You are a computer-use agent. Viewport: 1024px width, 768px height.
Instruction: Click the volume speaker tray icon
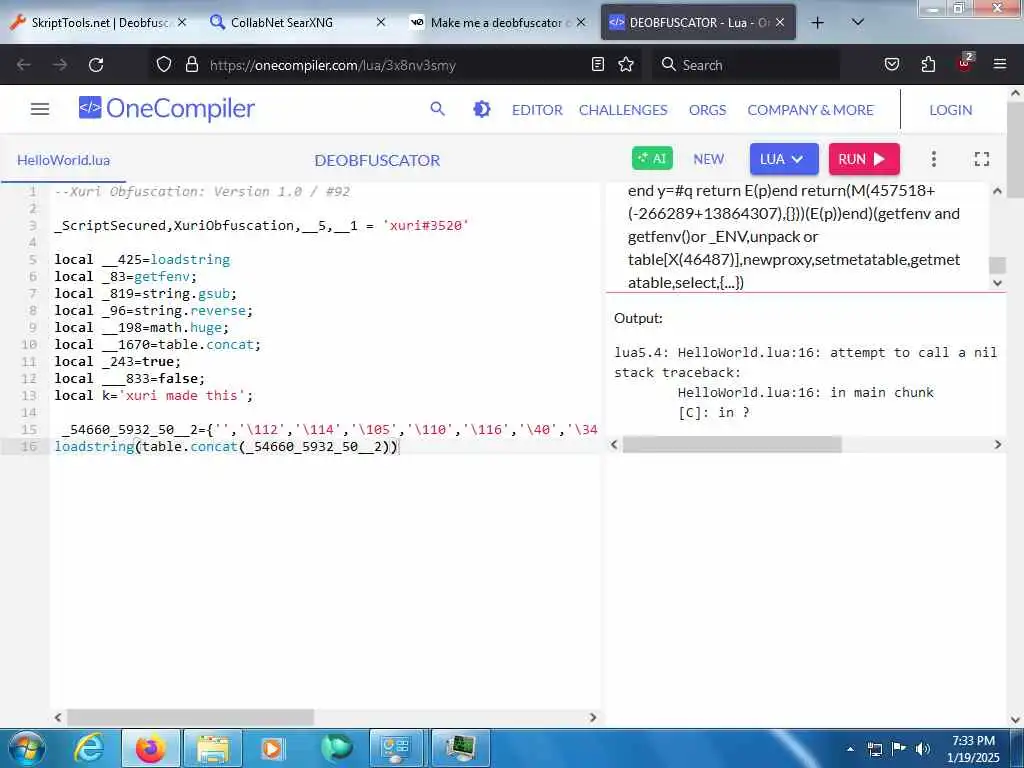(923, 749)
